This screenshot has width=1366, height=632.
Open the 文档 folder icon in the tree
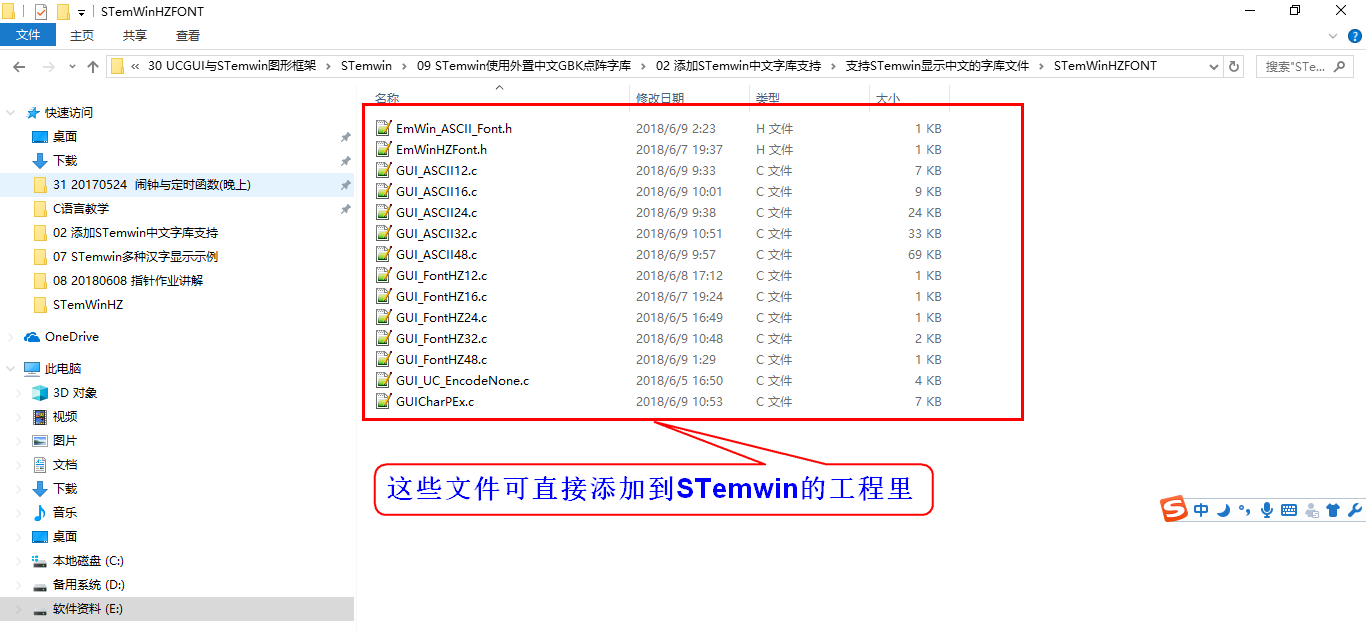(40, 465)
